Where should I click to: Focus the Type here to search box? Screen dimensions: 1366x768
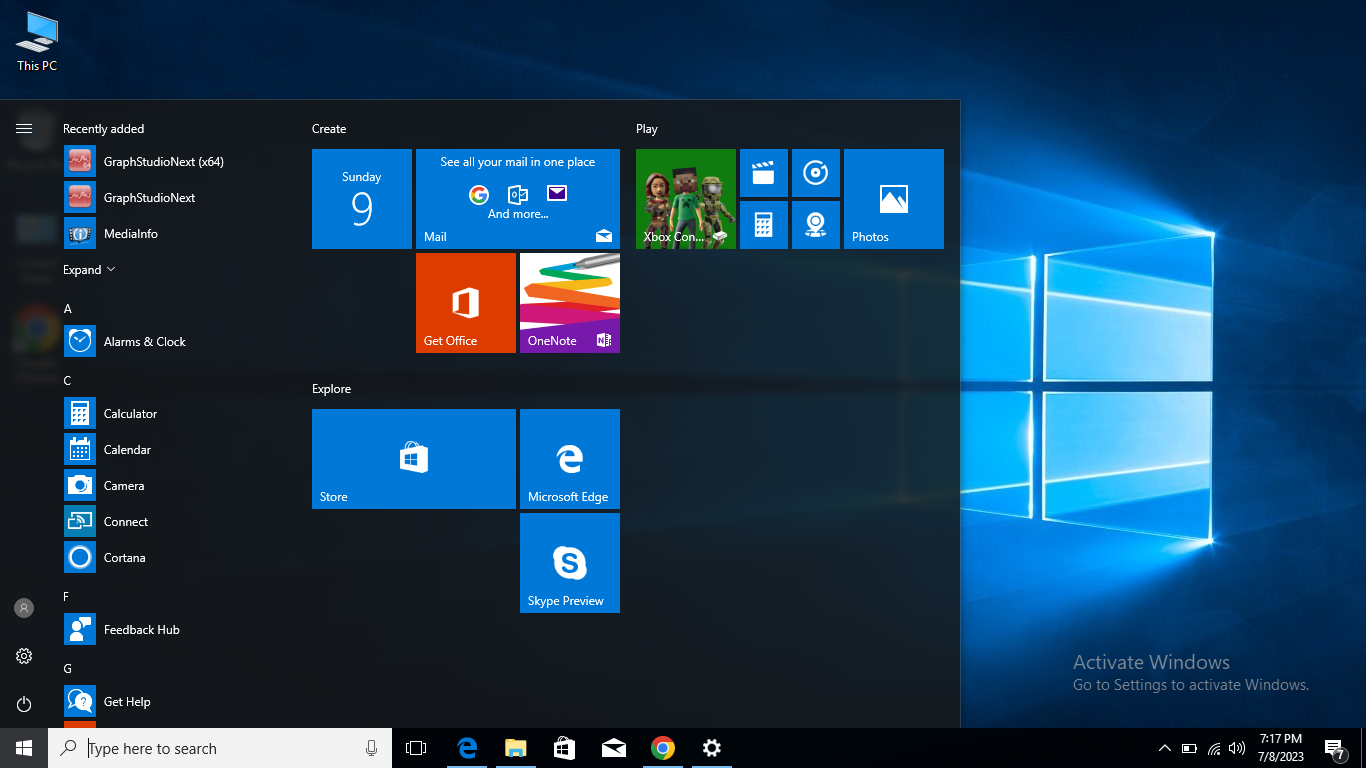tap(220, 748)
